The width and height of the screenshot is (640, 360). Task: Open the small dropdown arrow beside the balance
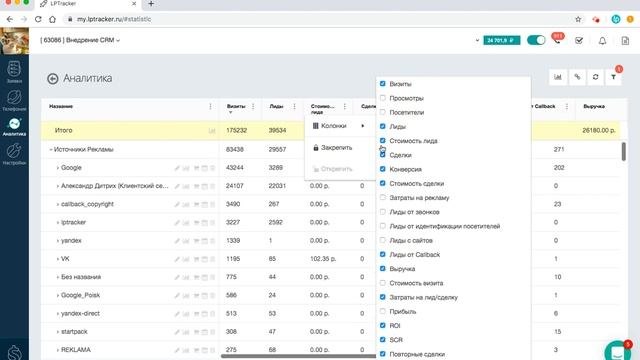coord(477,40)
